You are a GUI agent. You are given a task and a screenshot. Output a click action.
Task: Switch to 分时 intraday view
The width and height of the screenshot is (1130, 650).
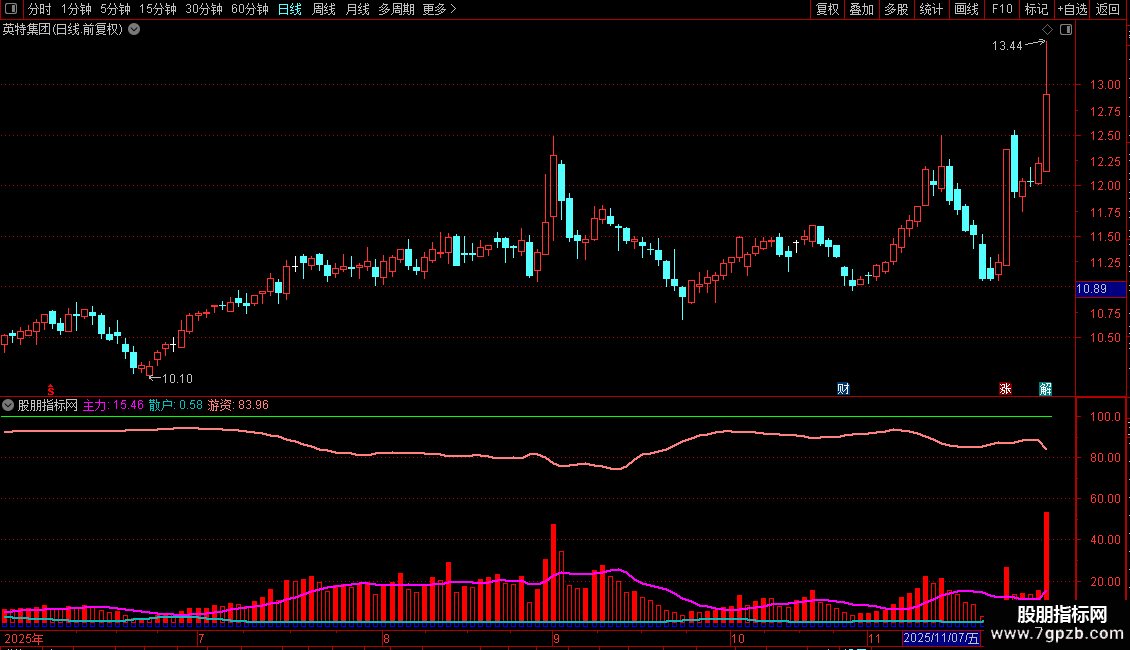point(40,9)
